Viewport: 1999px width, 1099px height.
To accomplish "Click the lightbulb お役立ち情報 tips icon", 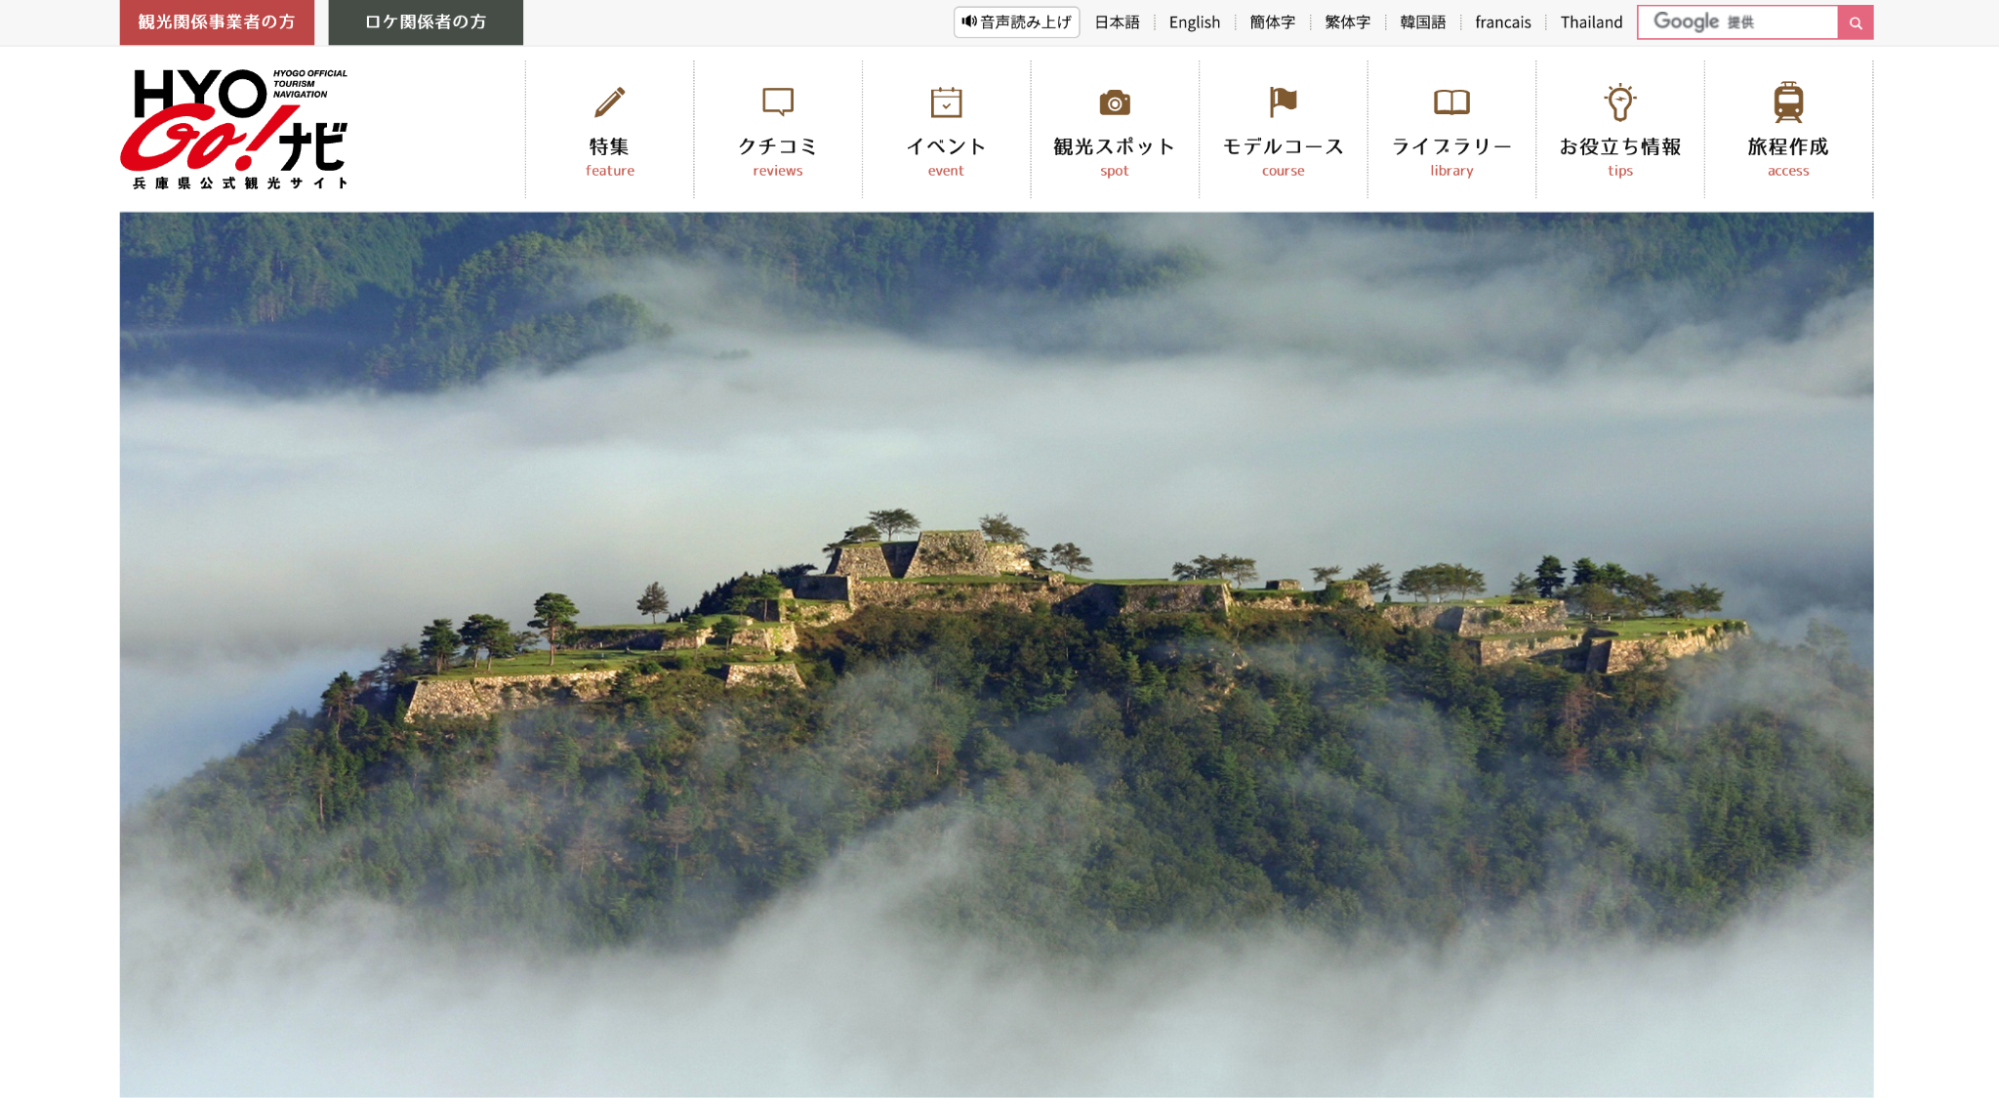I will click(1620, 102).
